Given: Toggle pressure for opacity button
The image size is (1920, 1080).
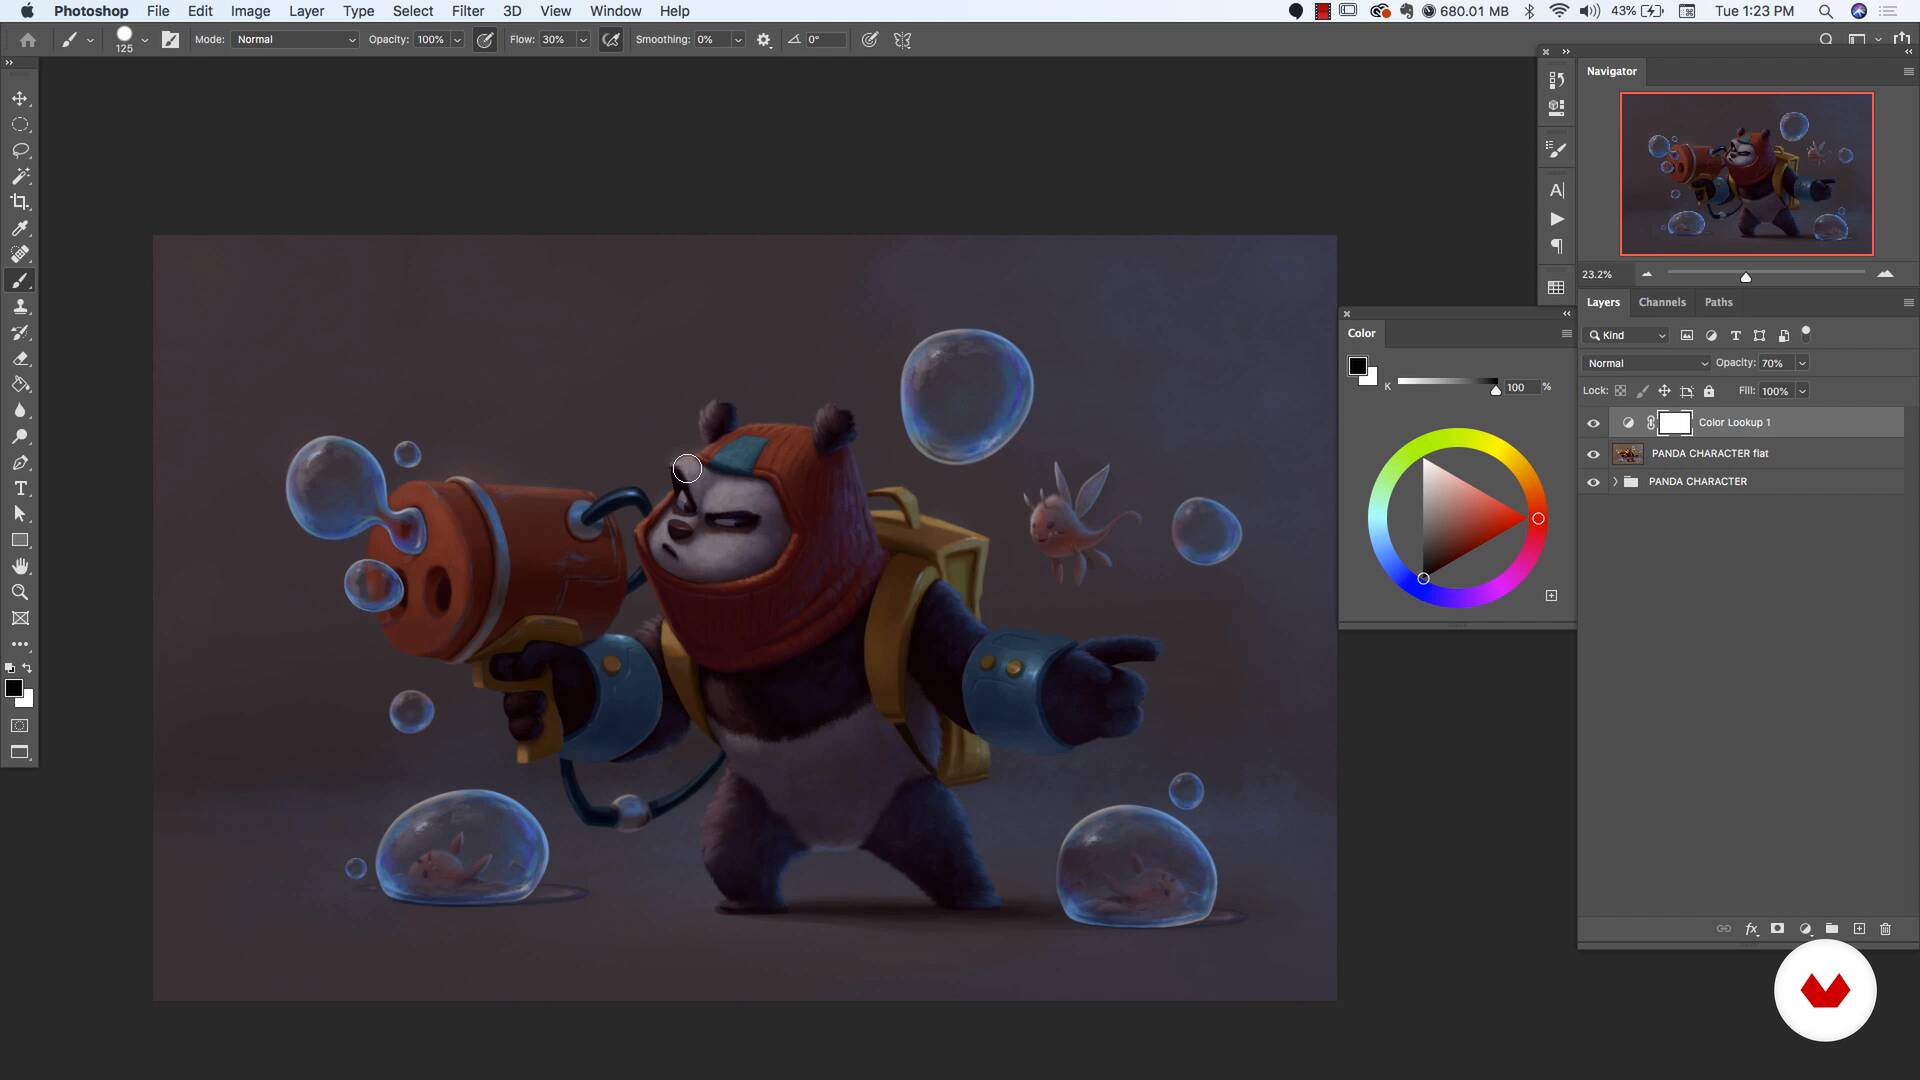Looking at the screenshot, I should pyautogui.click(x=485, y=40).
